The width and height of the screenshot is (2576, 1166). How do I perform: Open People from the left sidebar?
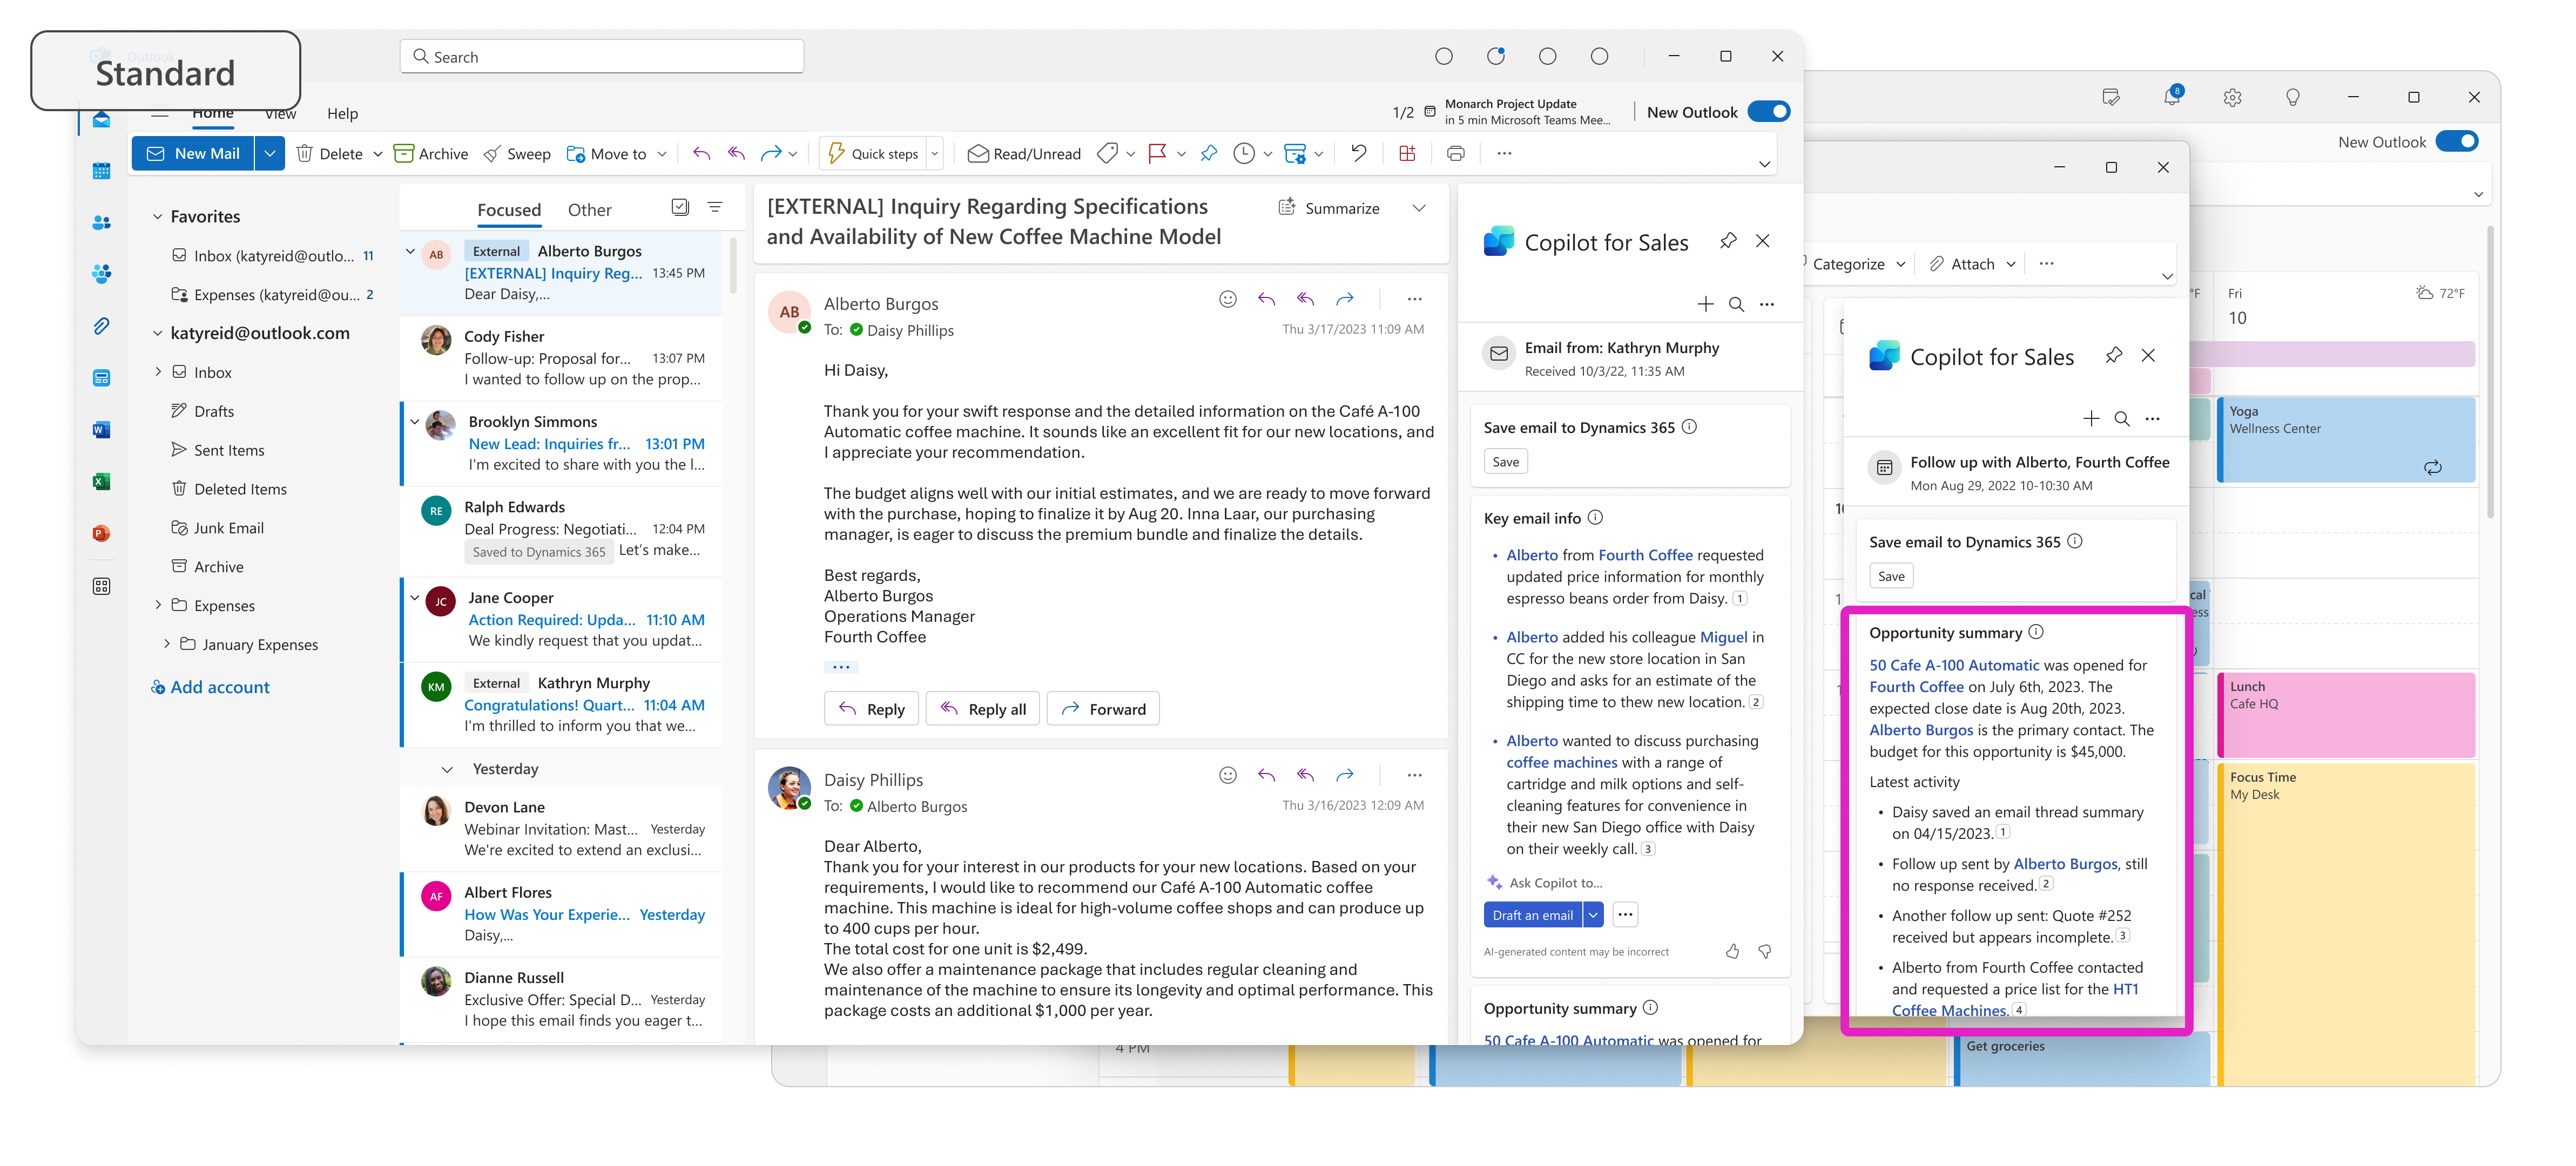[101, 223]
